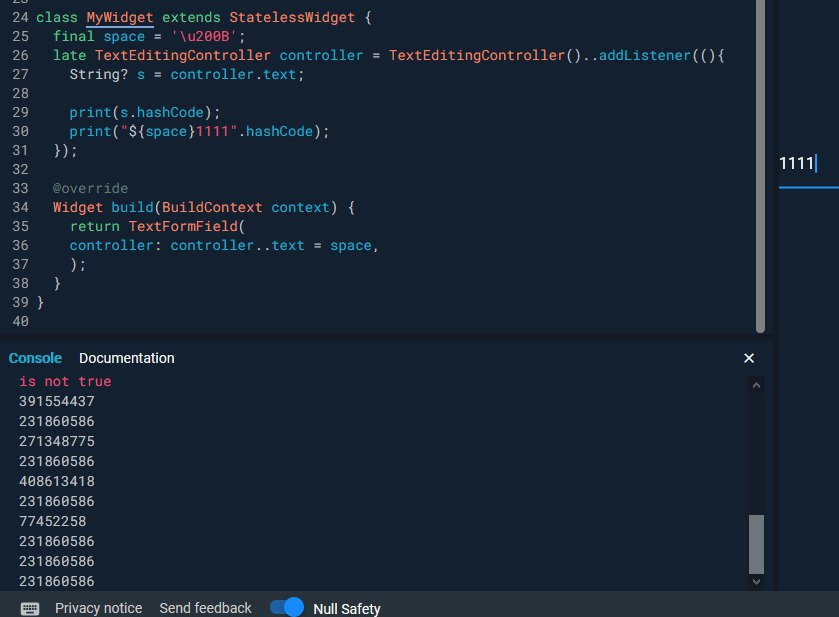Image resolution: width=839 pixels, height=617 pixels.
Task: Click the @override annotation
Action: coord(90,188)
